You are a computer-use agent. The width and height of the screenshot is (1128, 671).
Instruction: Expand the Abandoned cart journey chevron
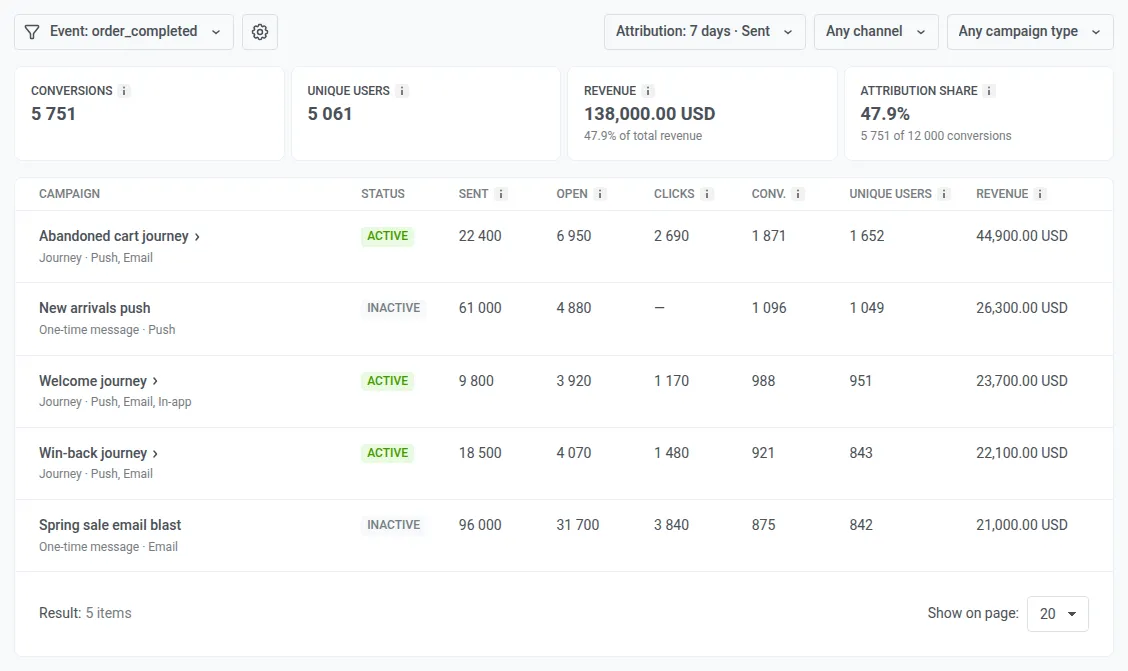click(197, 237)
